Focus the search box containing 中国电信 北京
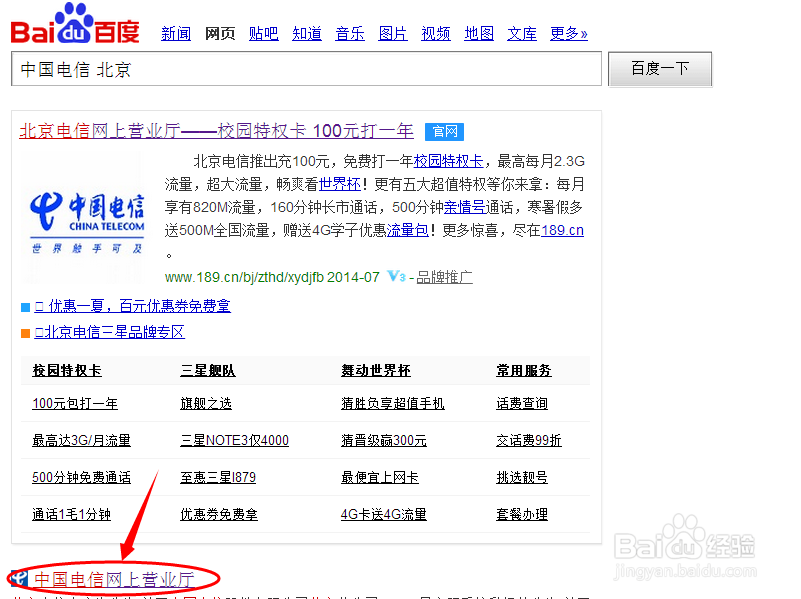This screenshot has width=801, height=599. [x=307, y=69]
